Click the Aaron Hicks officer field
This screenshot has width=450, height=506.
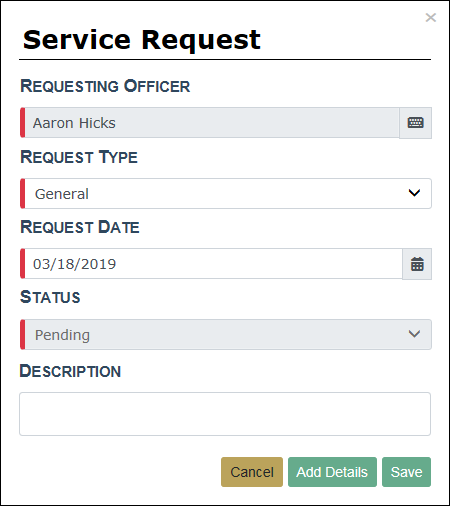point(210,123)
